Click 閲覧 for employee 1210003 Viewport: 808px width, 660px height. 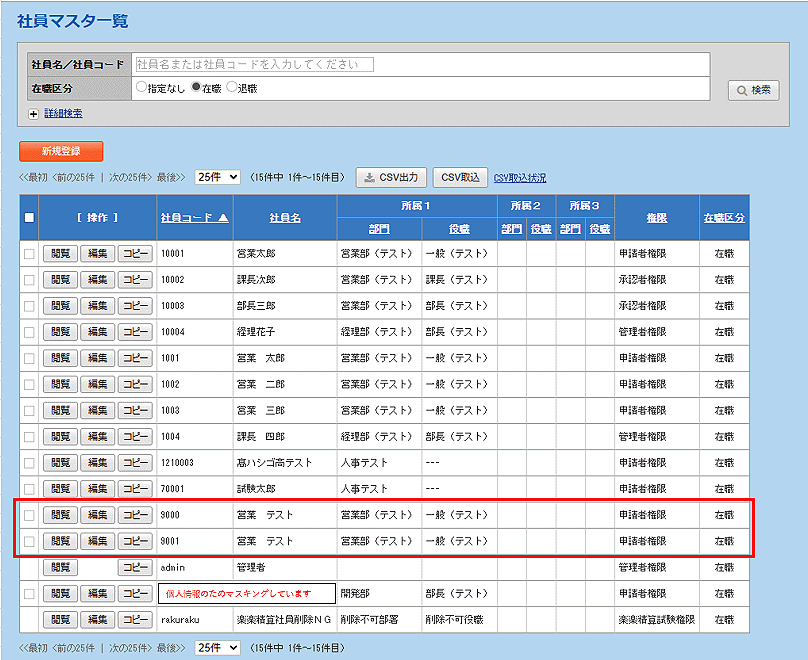tap(60, 463)
